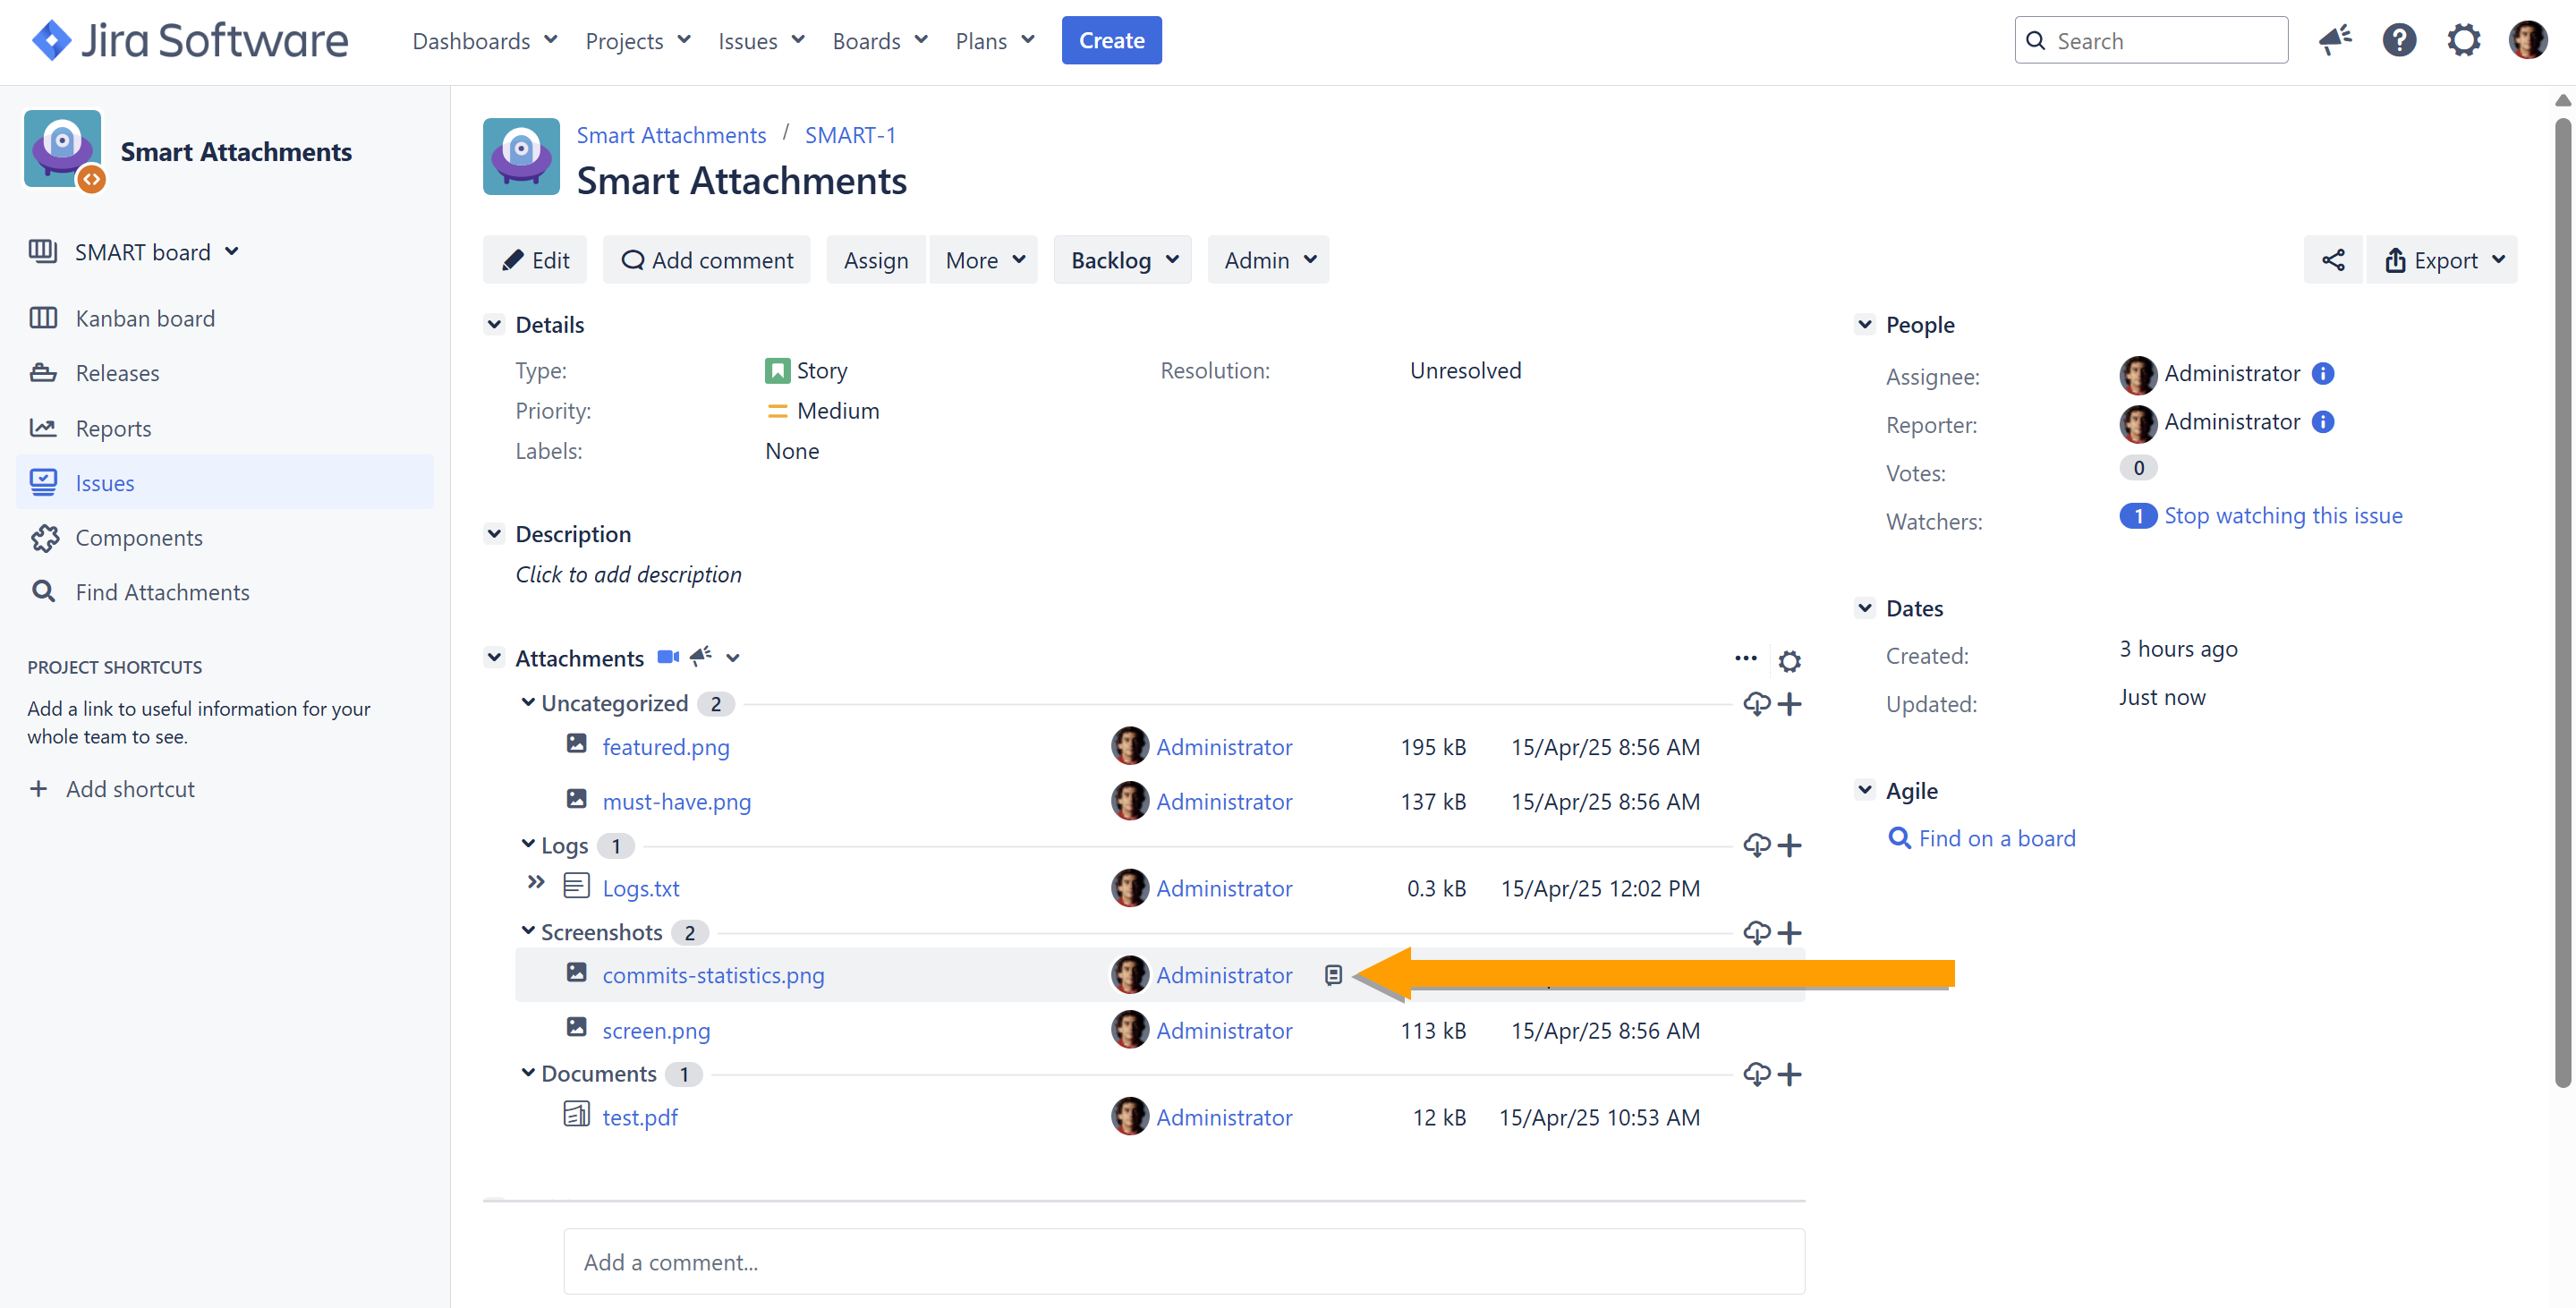Image resolution: width=2576 pixels, height=1308 pixels.
Task: Download all Uncategorized attachments cloud icon
Action: (x=1757, y=704)
